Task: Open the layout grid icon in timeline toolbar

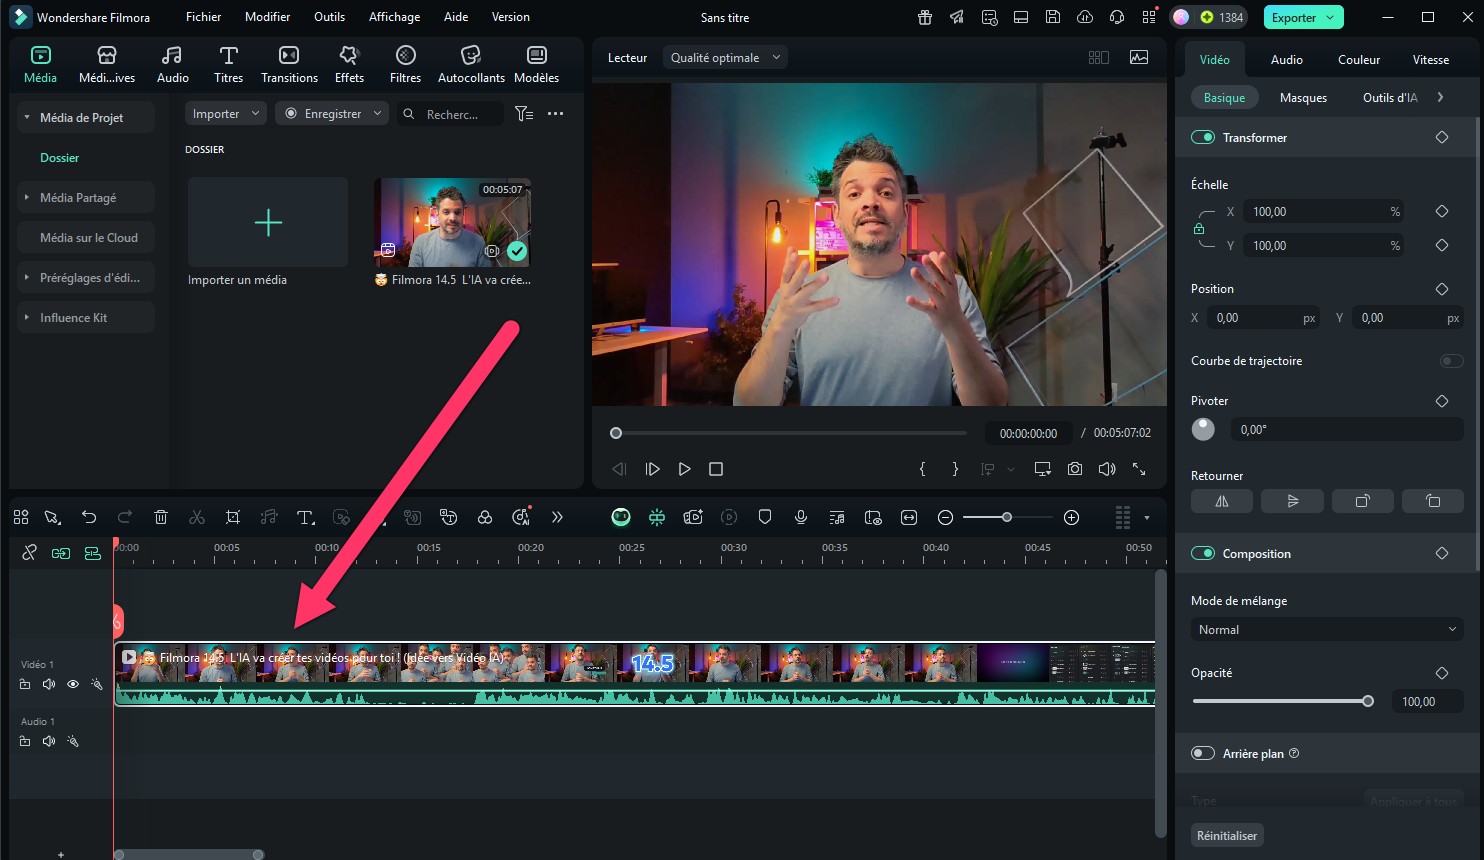Action: coord(21,517)
